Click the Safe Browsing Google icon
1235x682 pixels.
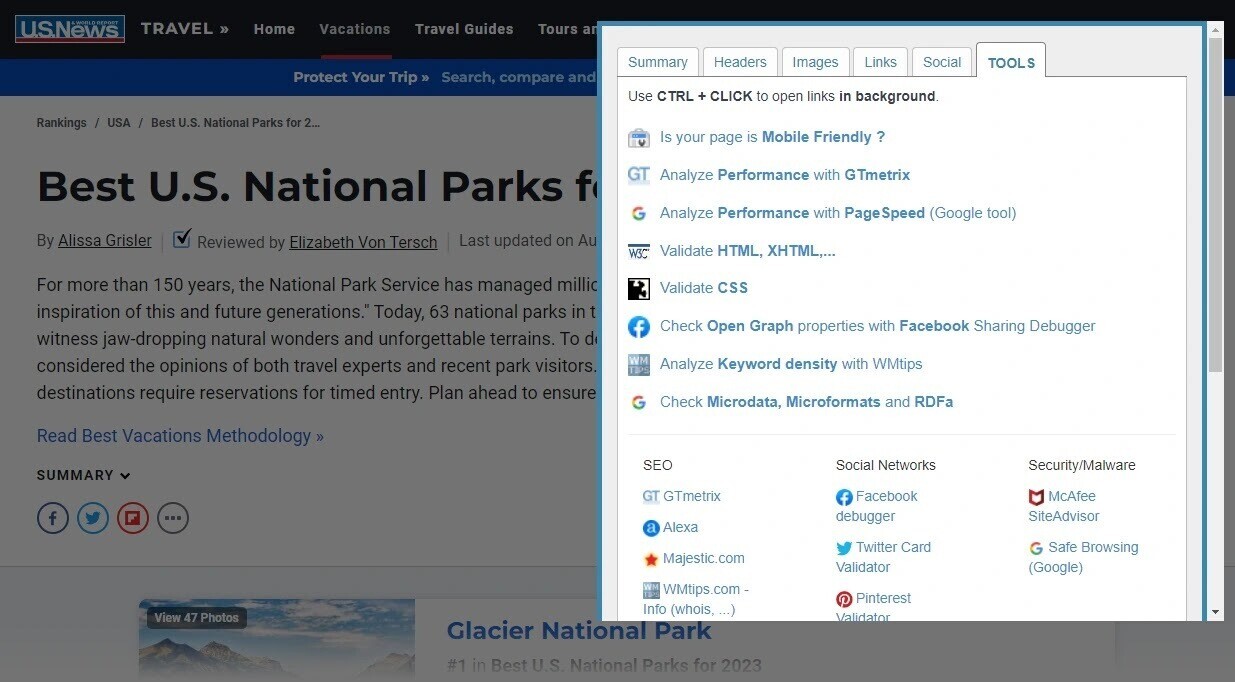(1037, 548)
